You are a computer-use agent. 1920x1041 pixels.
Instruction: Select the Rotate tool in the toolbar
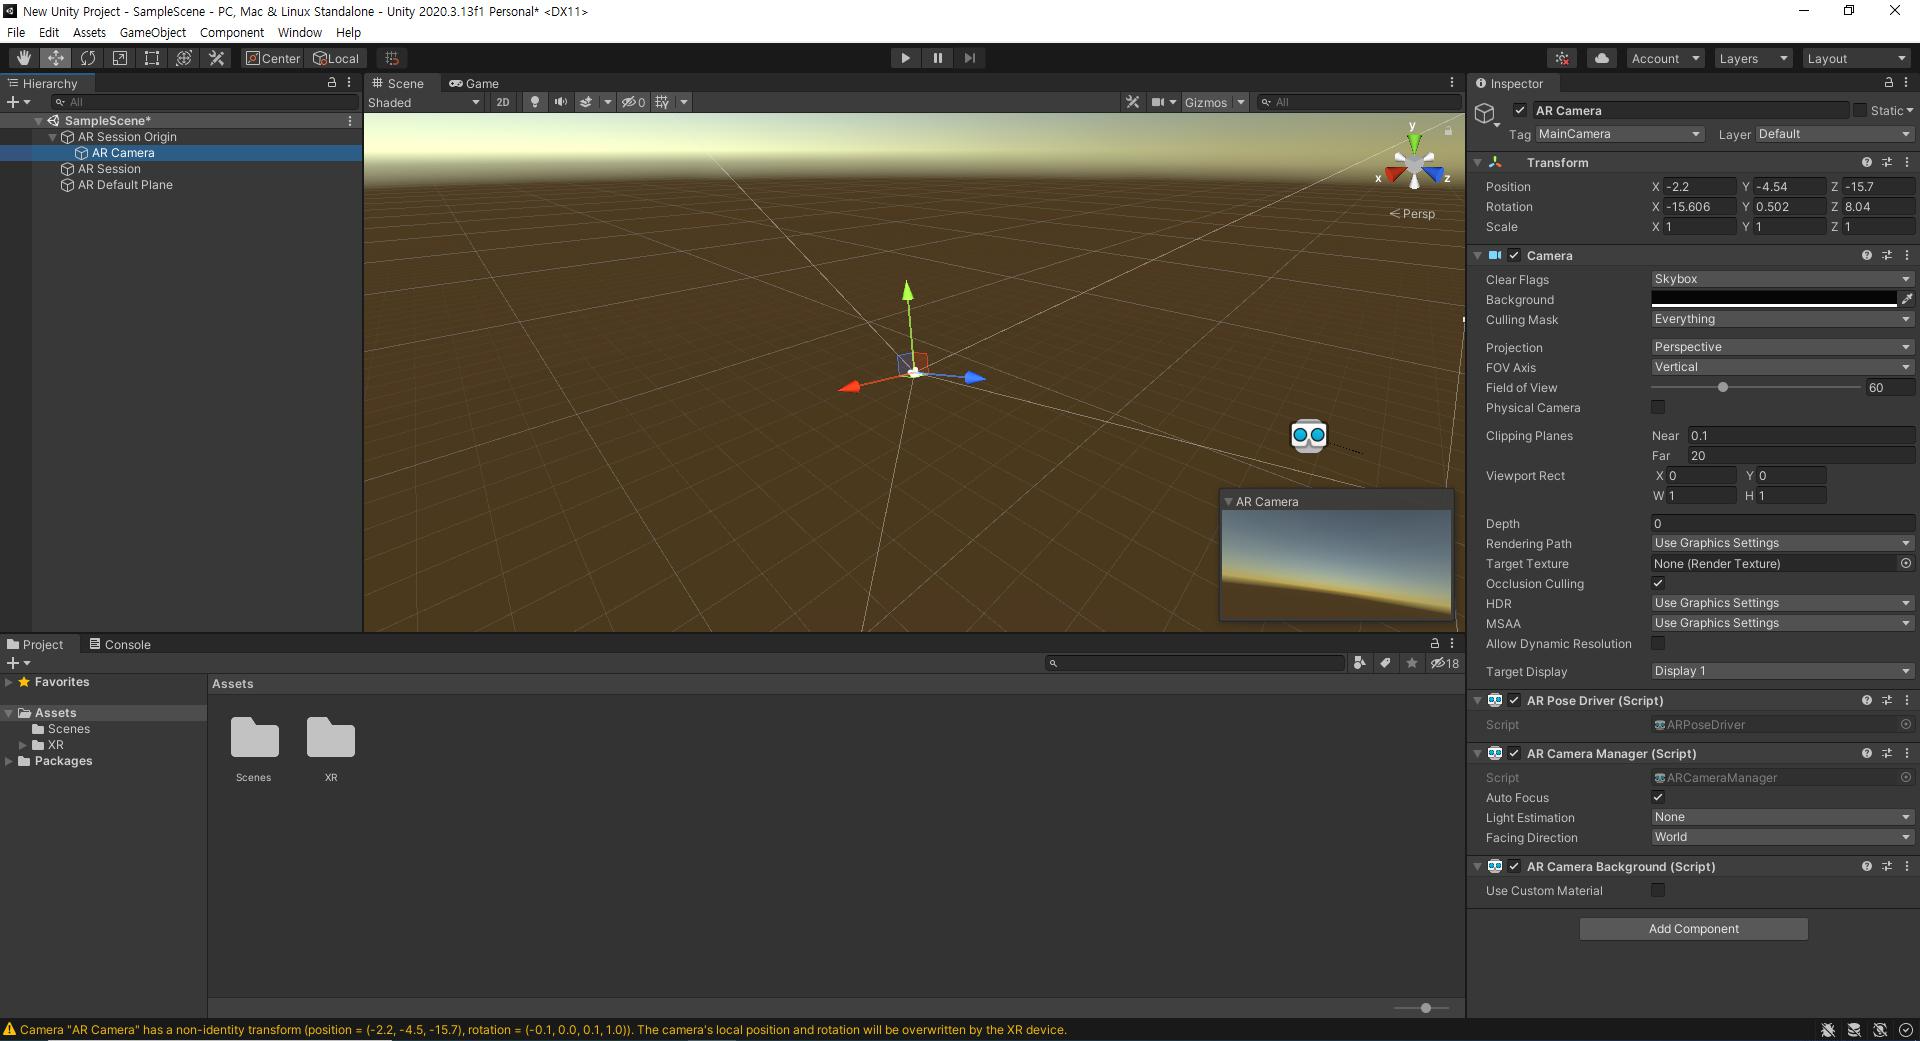(x=87, y=58)
